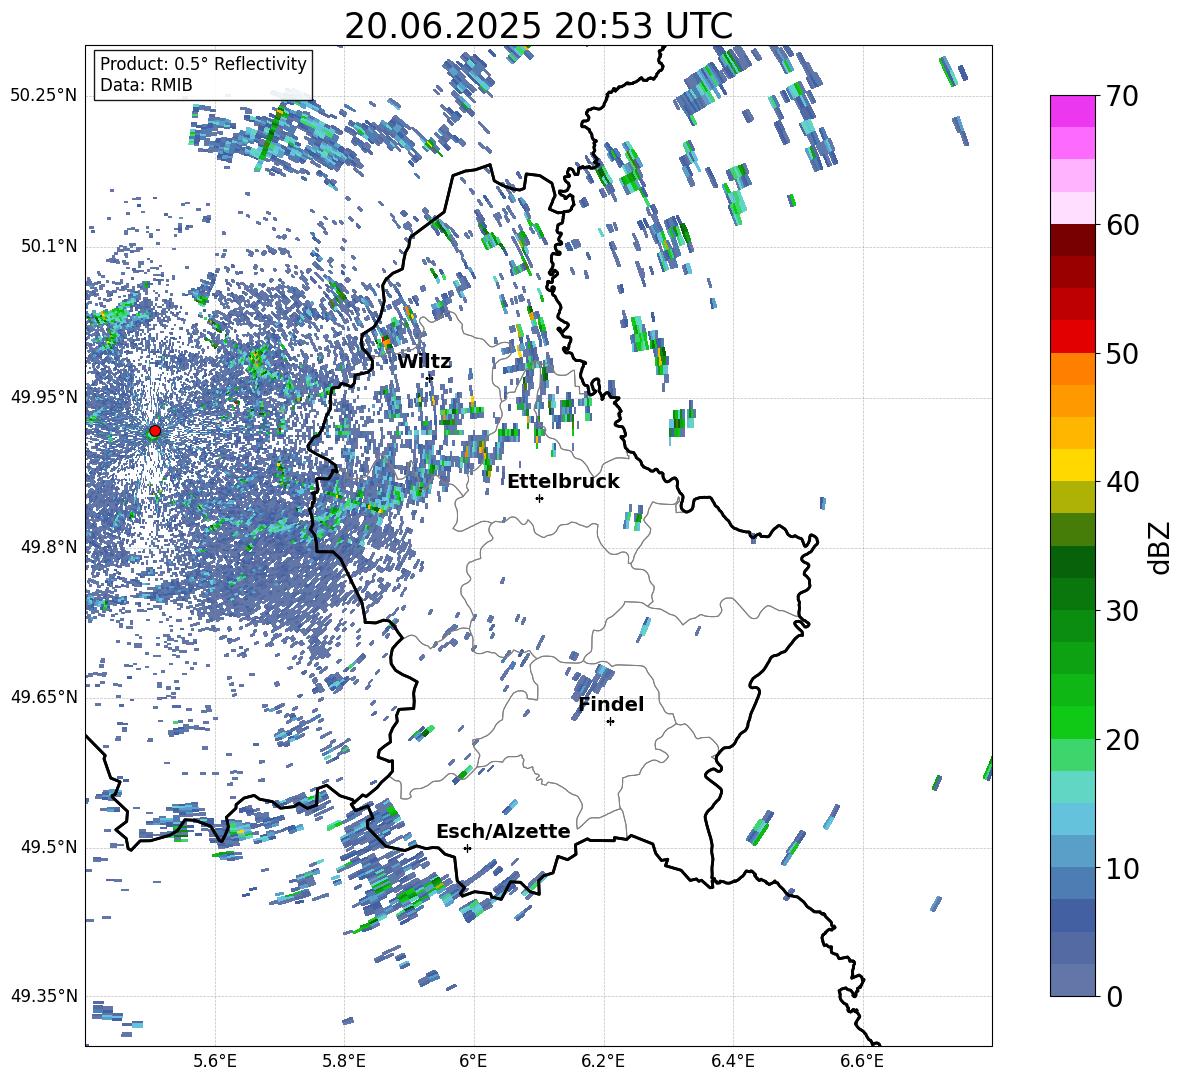Pick the yellow colorbar swatch above 40
The width and height of the screenshot is (1184, 1081).
(x=1073, y=465)
